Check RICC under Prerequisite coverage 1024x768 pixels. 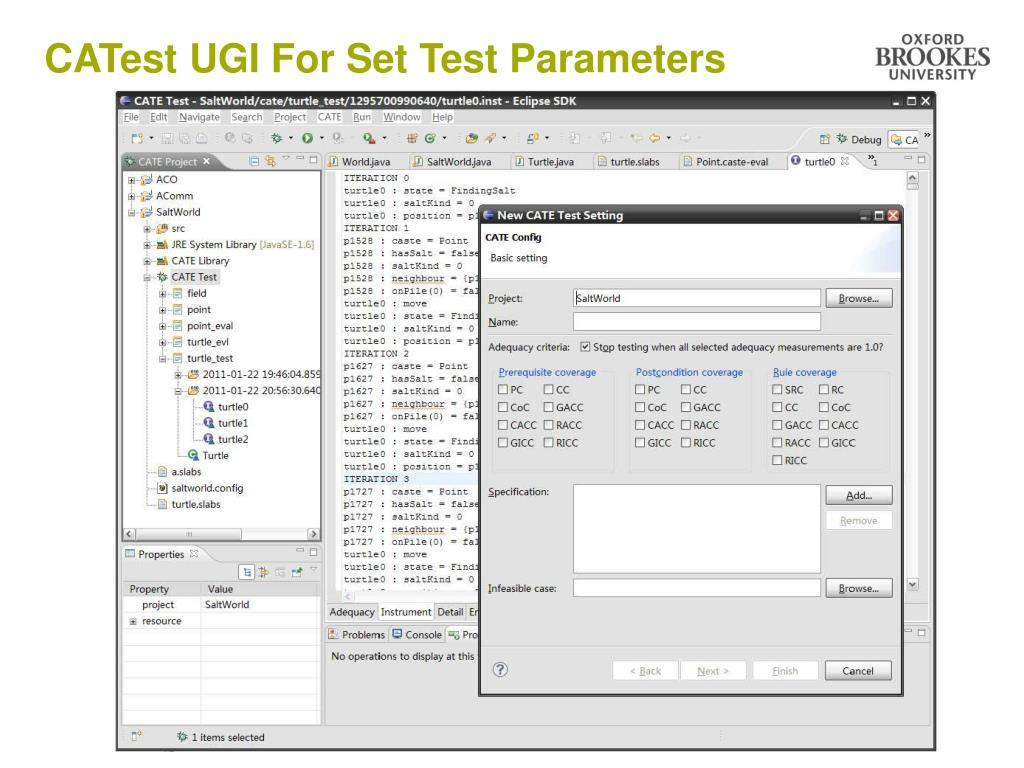coord(549,443)
